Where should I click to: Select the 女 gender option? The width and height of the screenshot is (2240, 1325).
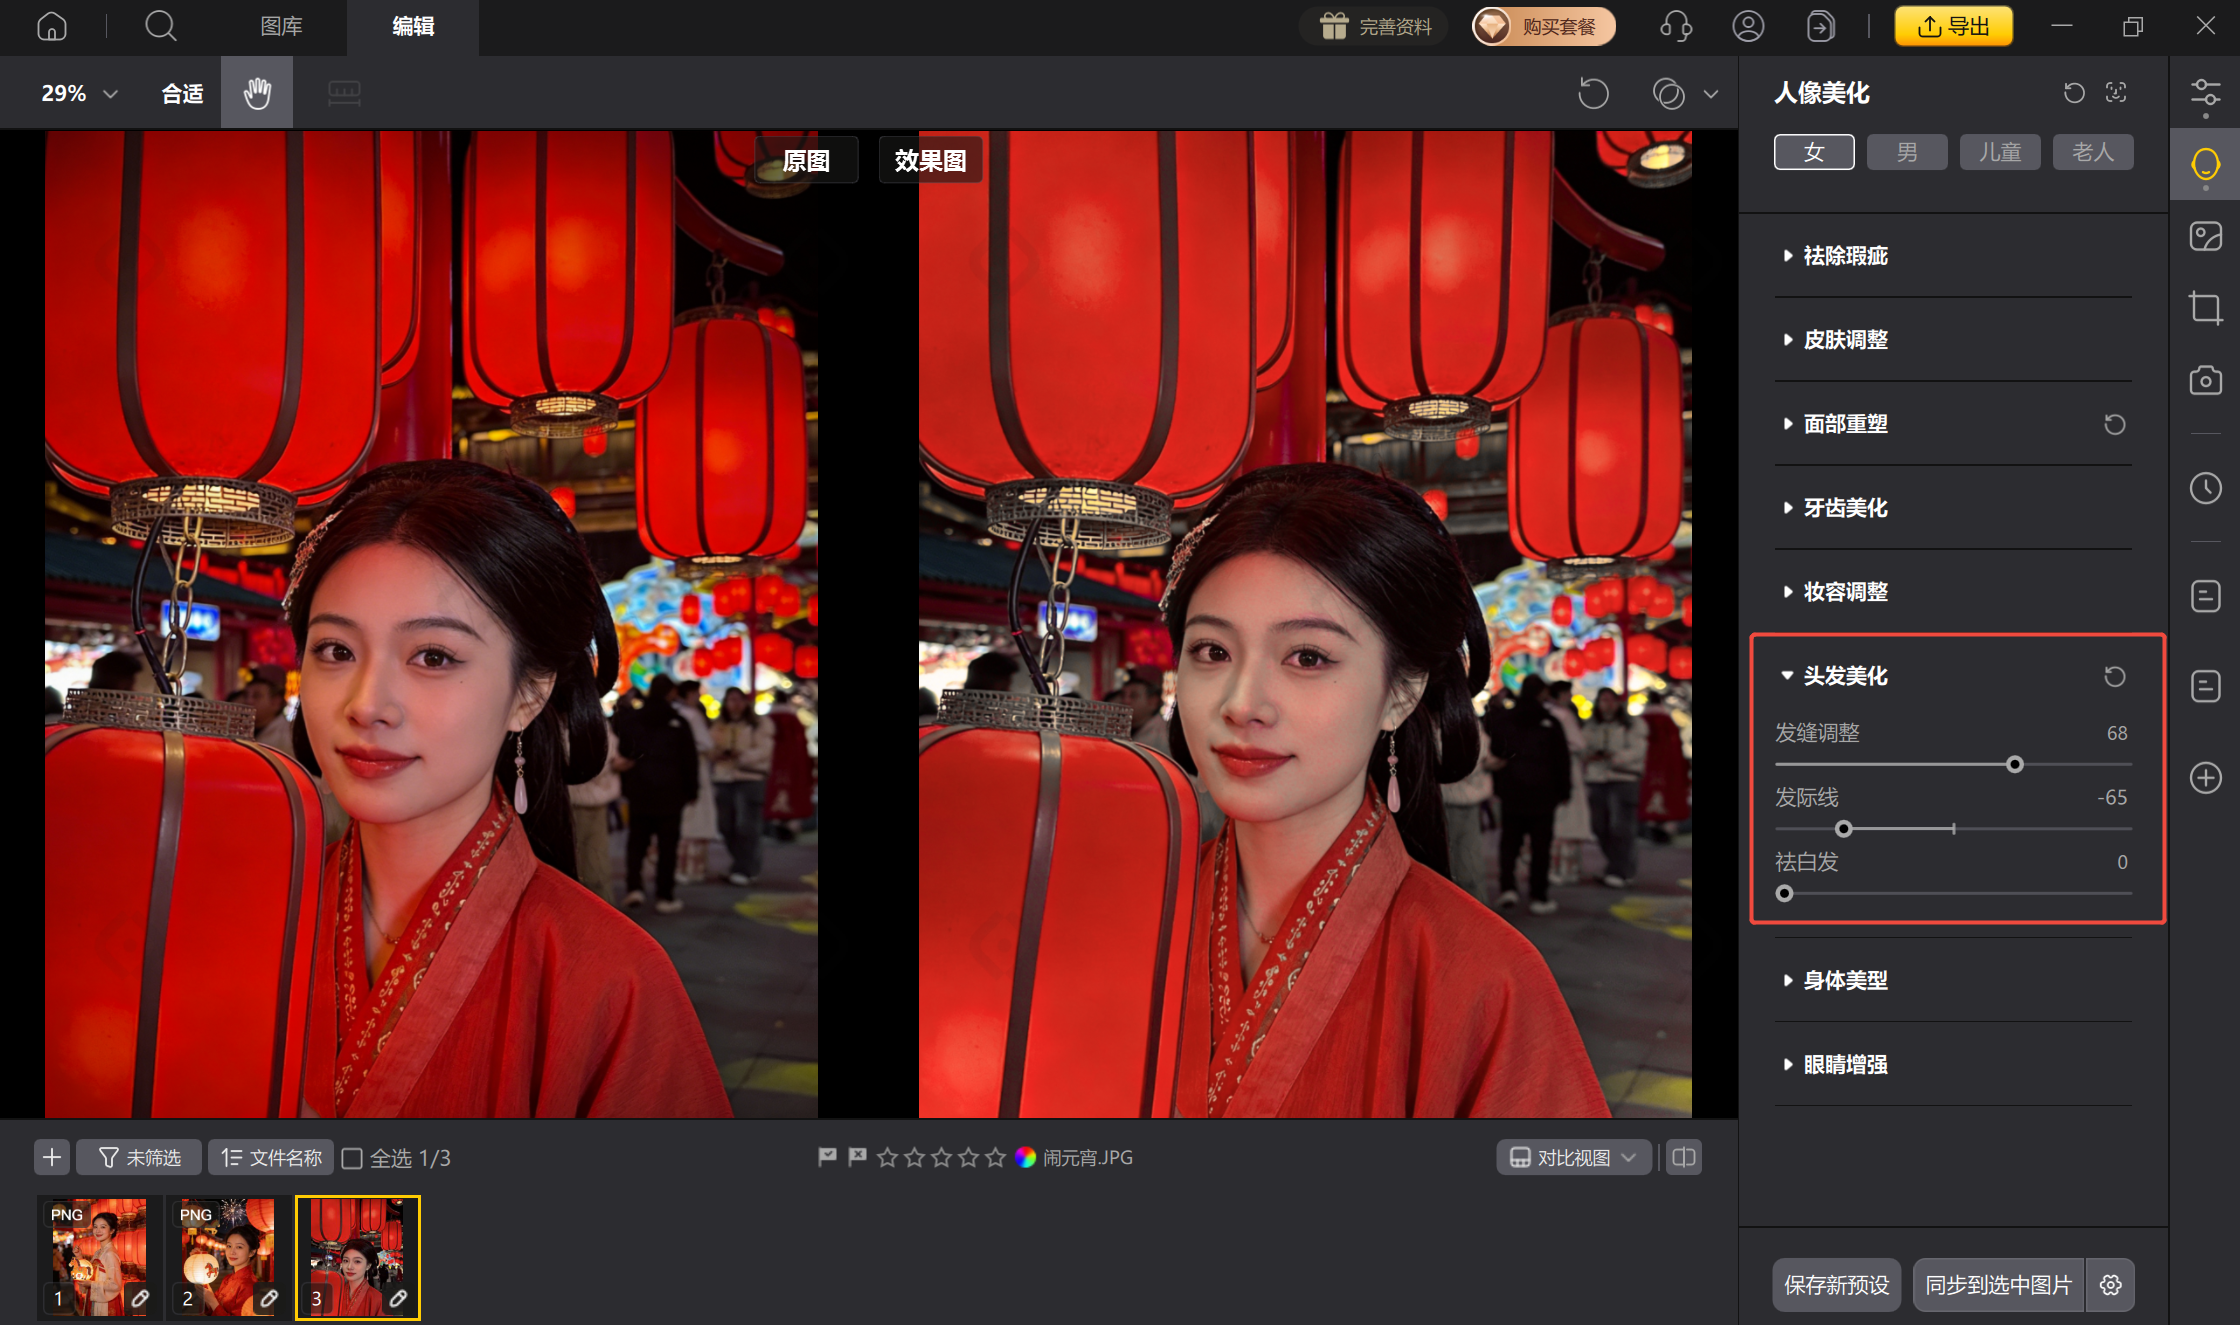1813,151
